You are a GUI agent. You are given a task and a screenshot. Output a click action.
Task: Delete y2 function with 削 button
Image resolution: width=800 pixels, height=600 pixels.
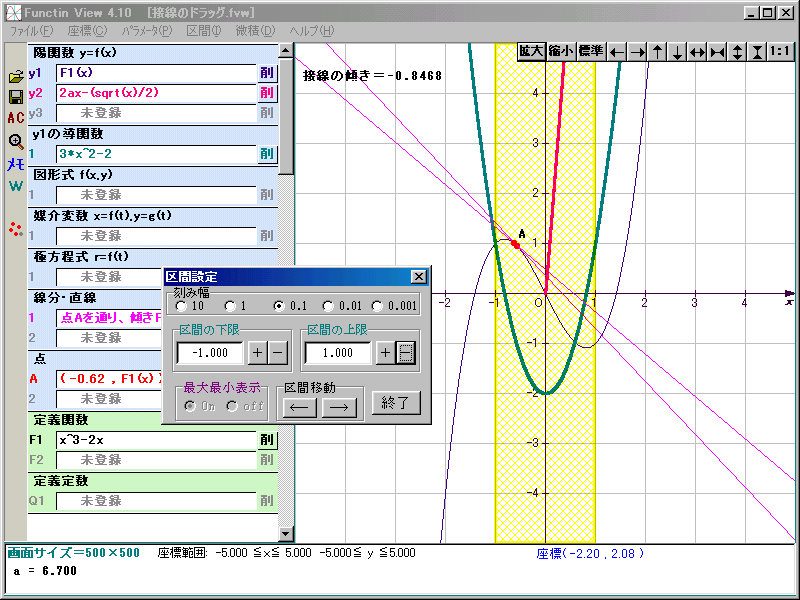tap(267, 93)
